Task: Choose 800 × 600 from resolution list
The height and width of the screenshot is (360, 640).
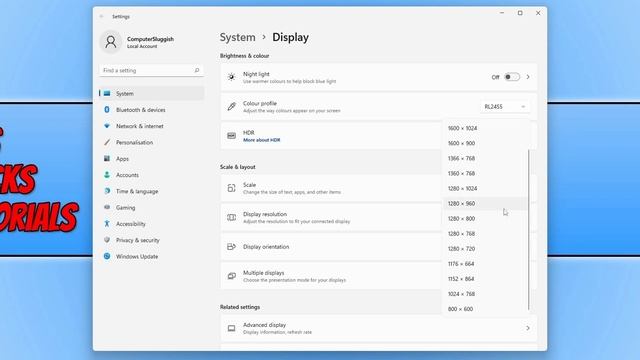Action: coord(485,309)
